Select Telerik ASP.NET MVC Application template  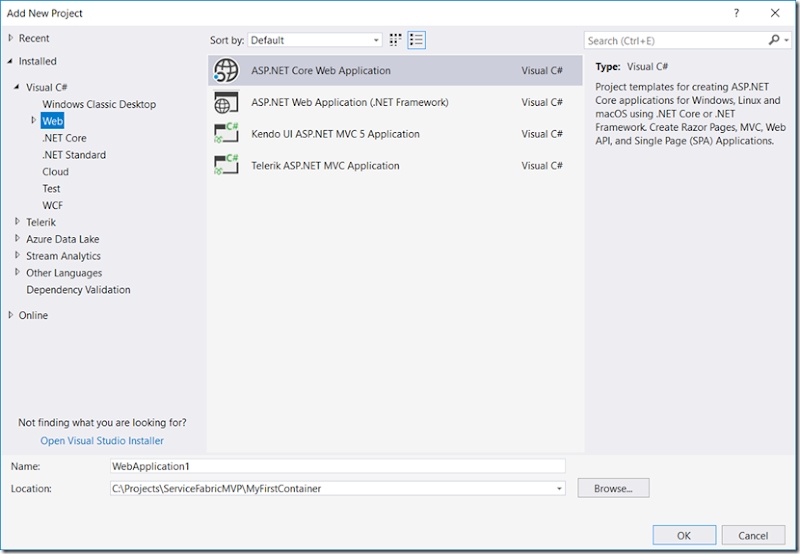coord(395,165)
